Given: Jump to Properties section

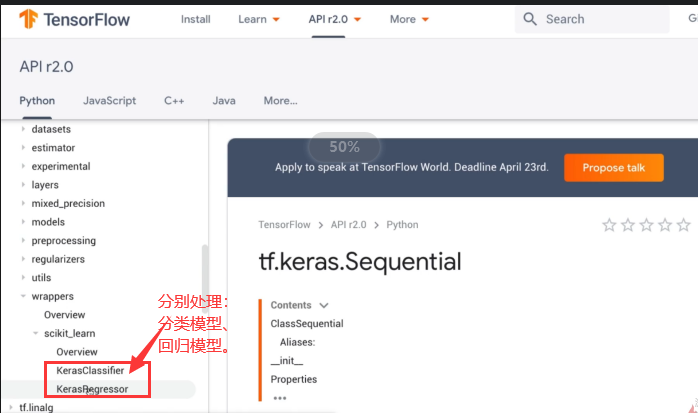Looking at the screenshot, I should (294, 379).
